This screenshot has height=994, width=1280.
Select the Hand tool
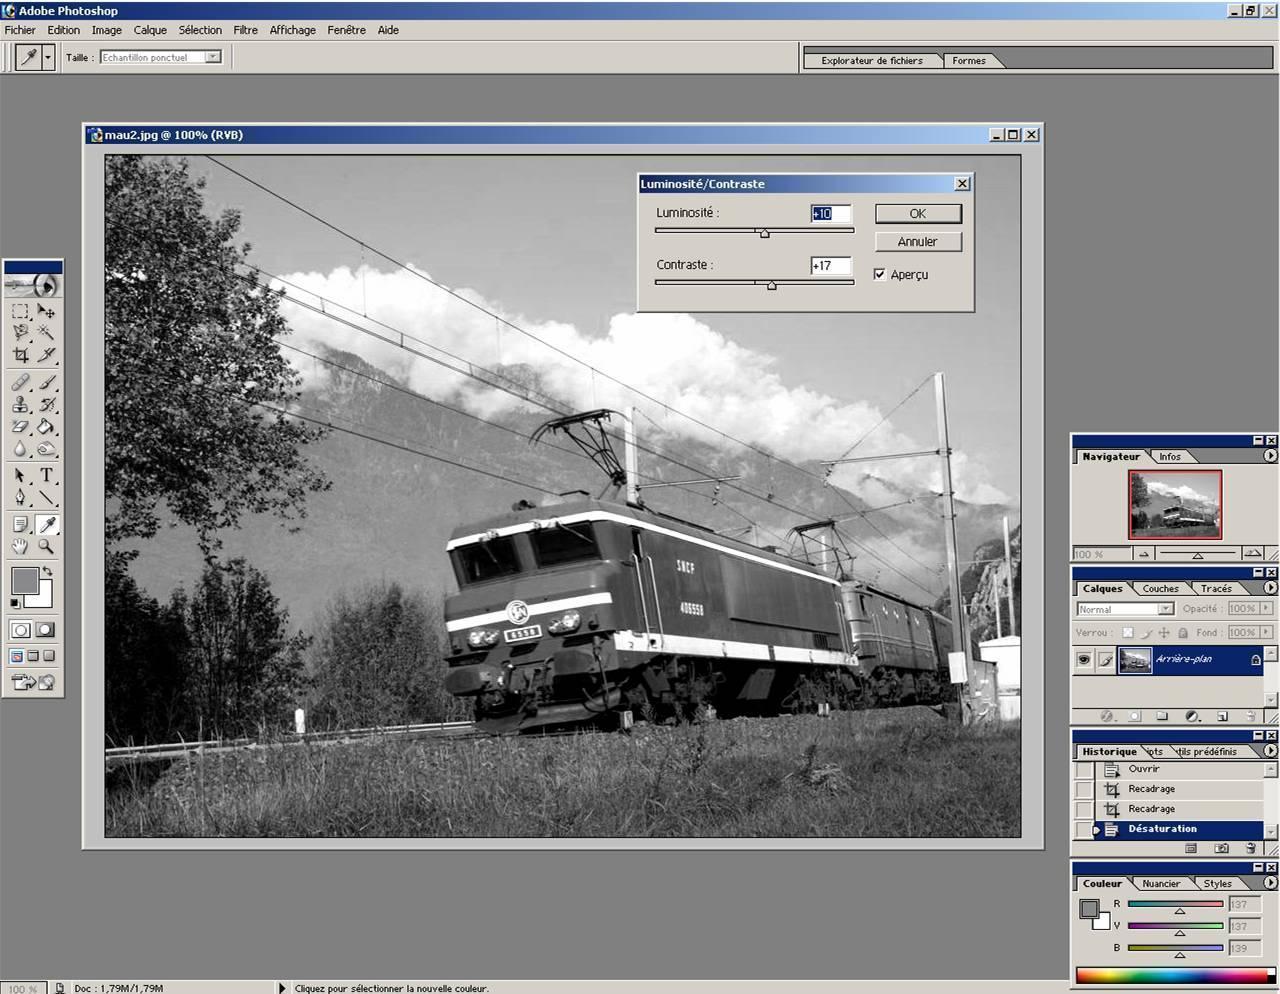(x=20, y=547)
